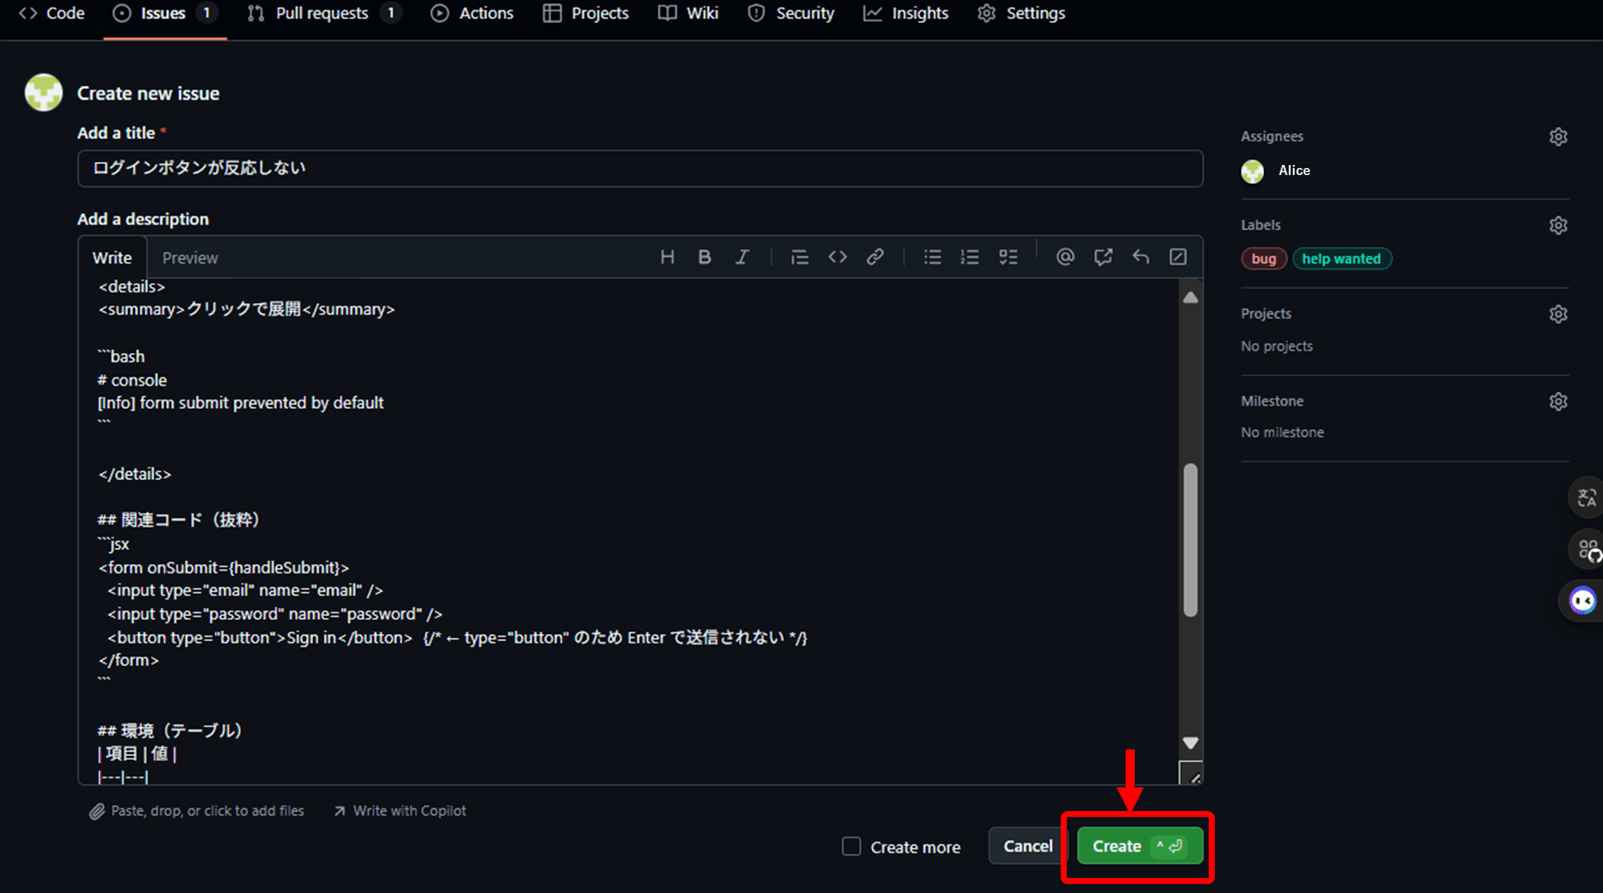Add a link using the chain icon
The image size is (1603, 893).
[875, 257]
